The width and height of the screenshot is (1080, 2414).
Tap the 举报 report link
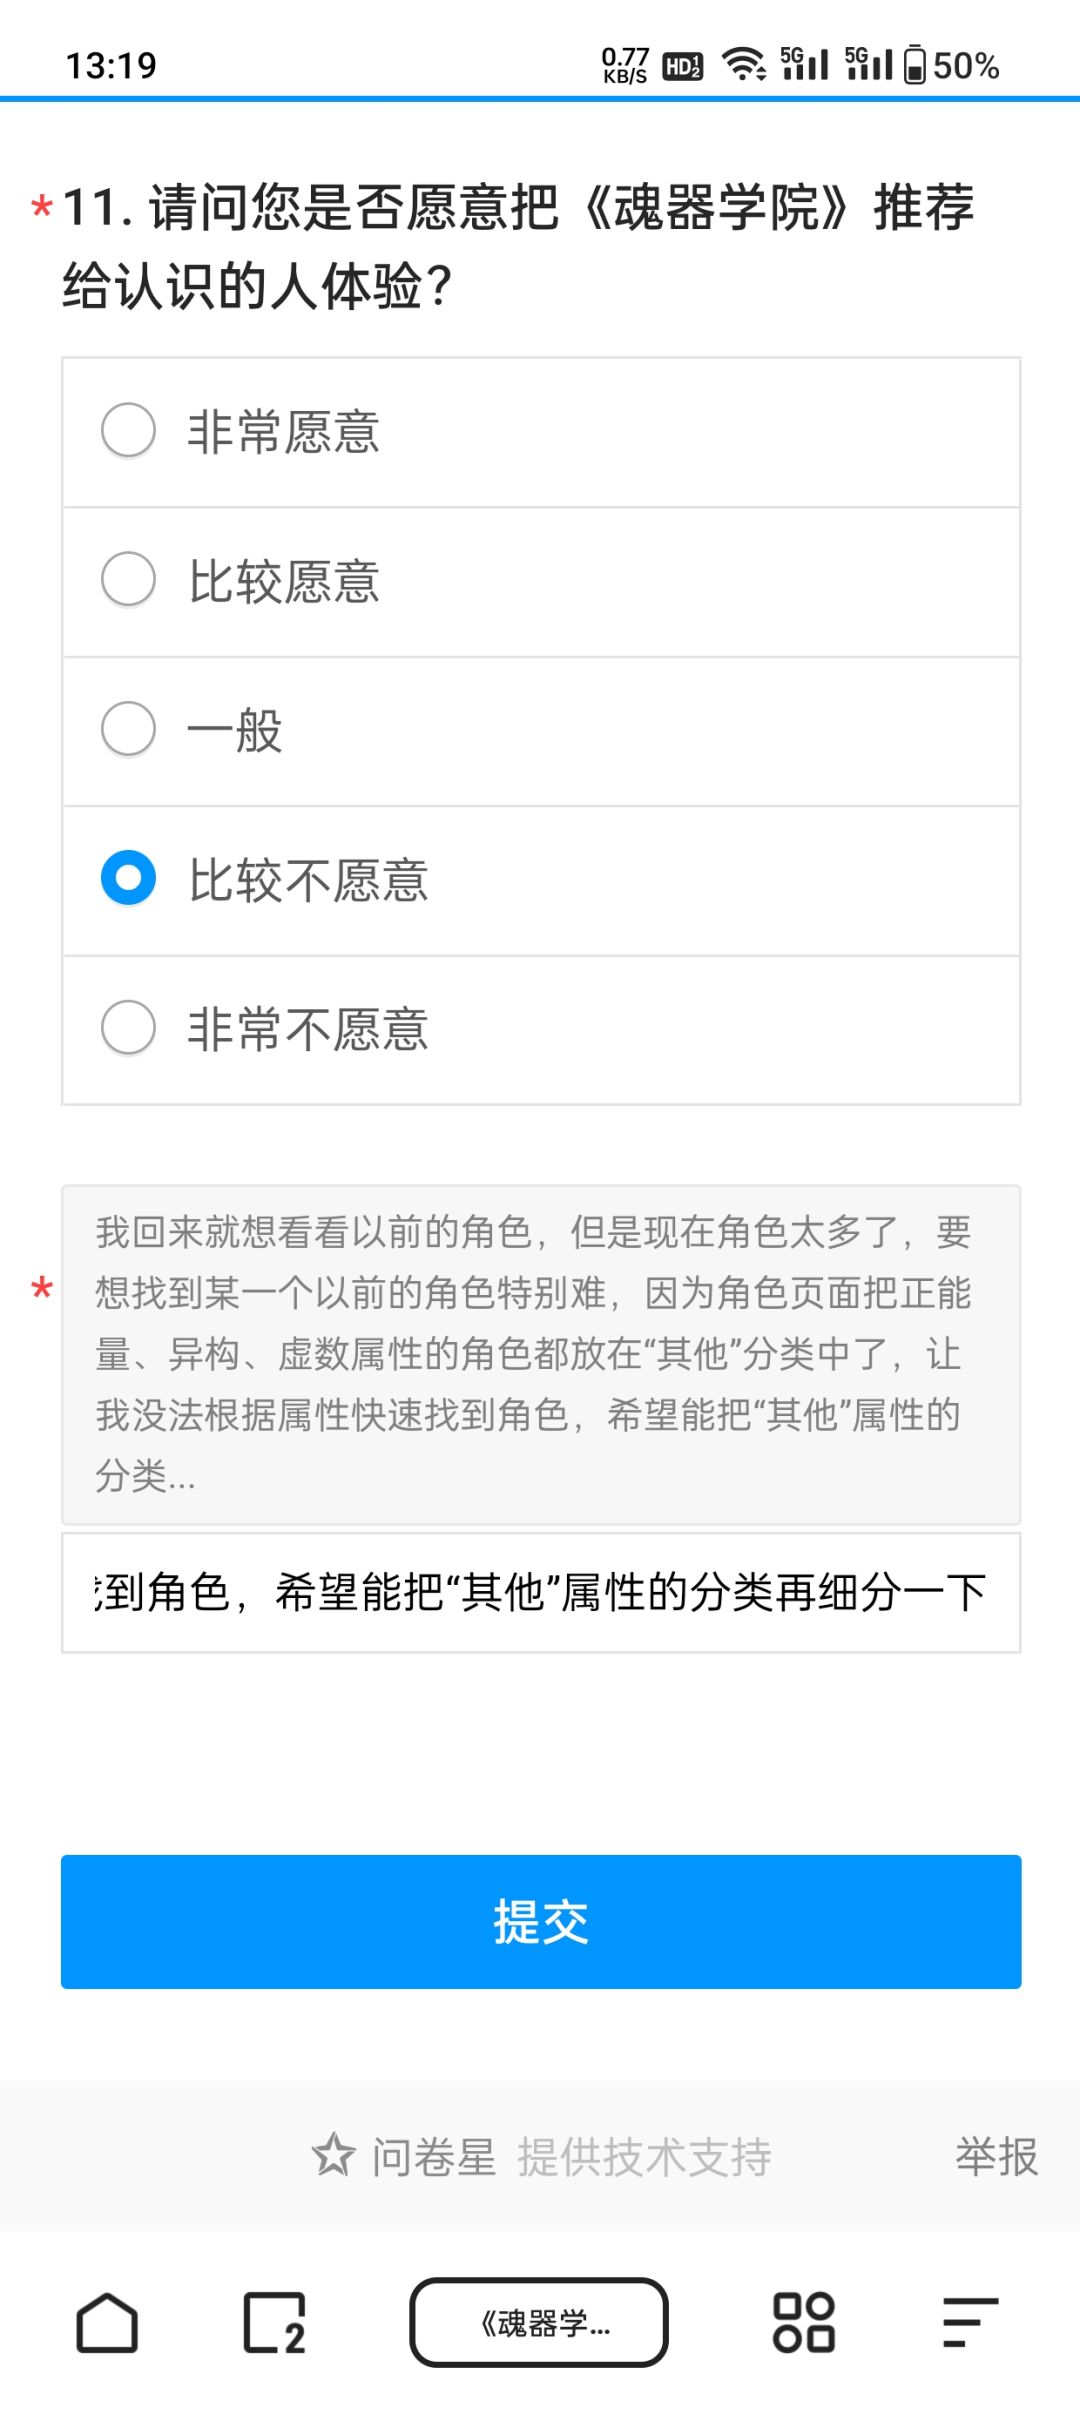996,2156
